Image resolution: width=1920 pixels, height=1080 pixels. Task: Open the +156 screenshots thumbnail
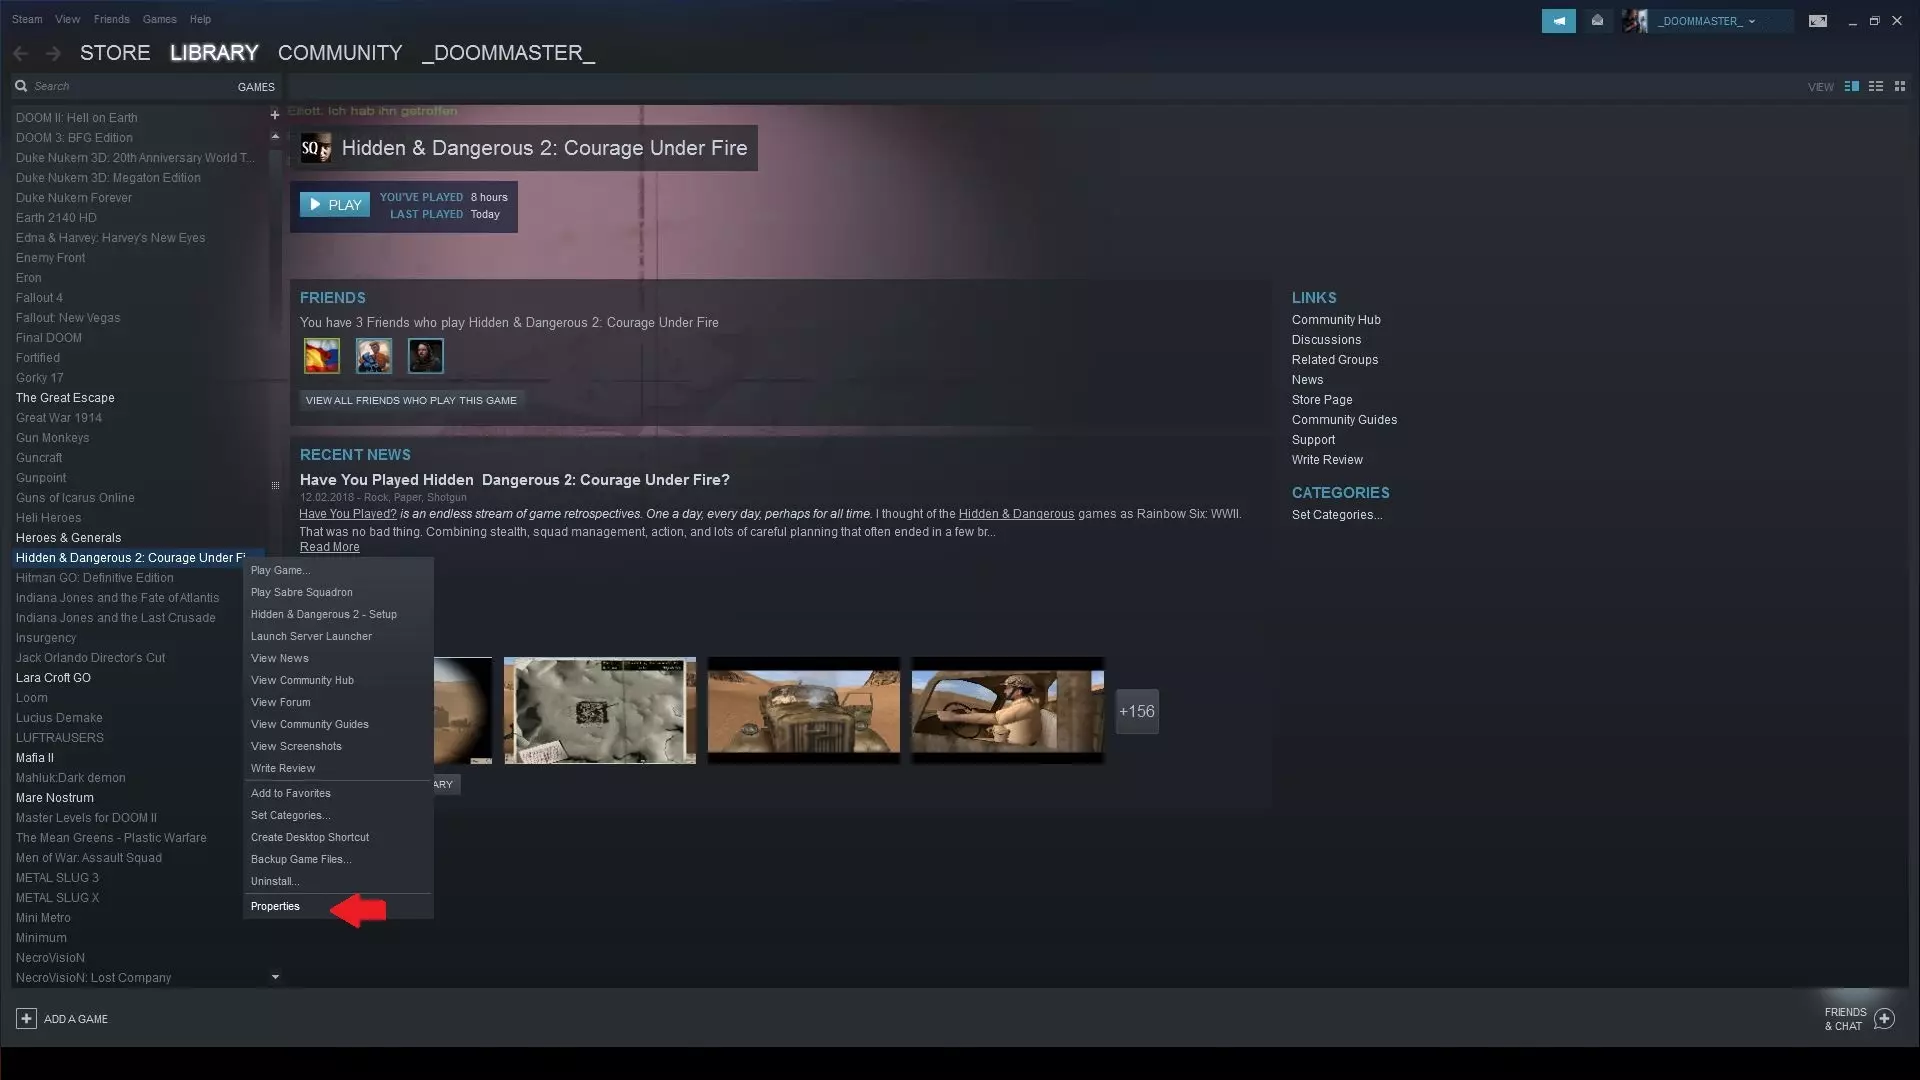click(1136, 711)
